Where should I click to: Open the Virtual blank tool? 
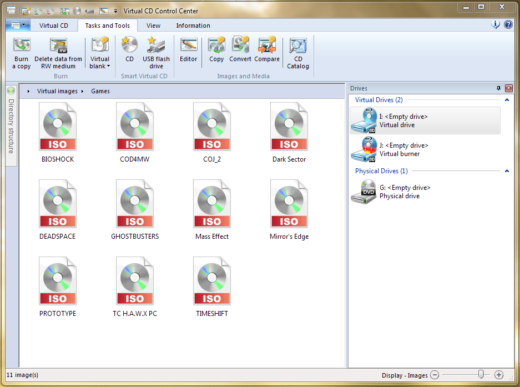point(100,53)
